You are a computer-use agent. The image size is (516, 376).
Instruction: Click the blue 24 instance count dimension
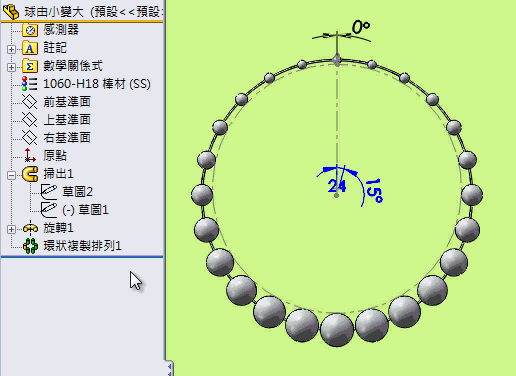(x=337, y=186)
